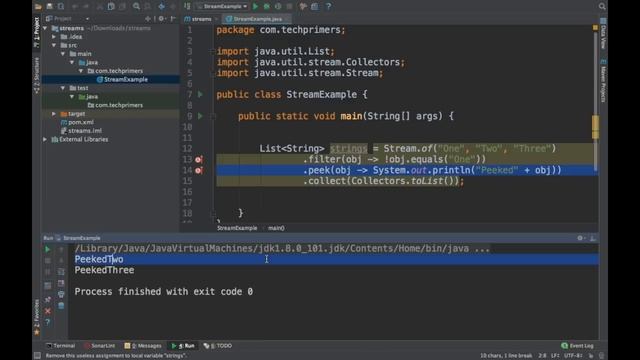
Task: Click the Save All toolbar icon
Action: click(49, 6)
